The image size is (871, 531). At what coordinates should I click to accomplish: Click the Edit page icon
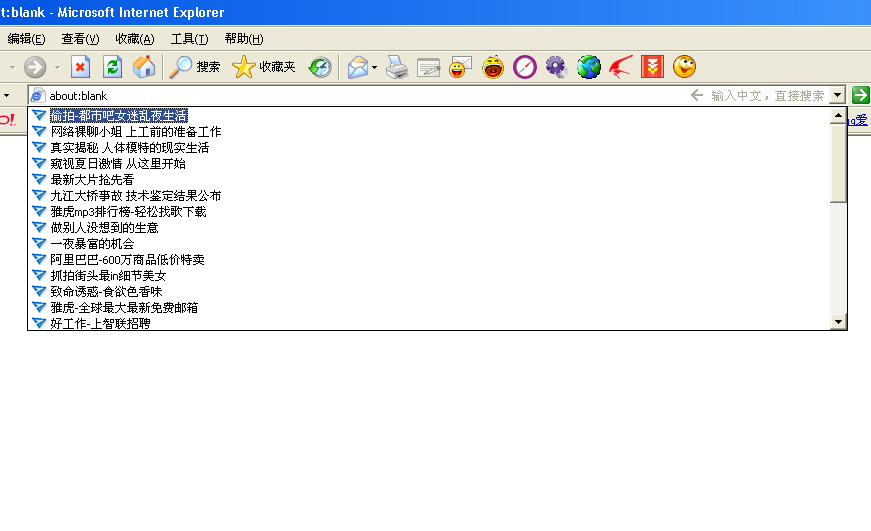coord(428,68)
